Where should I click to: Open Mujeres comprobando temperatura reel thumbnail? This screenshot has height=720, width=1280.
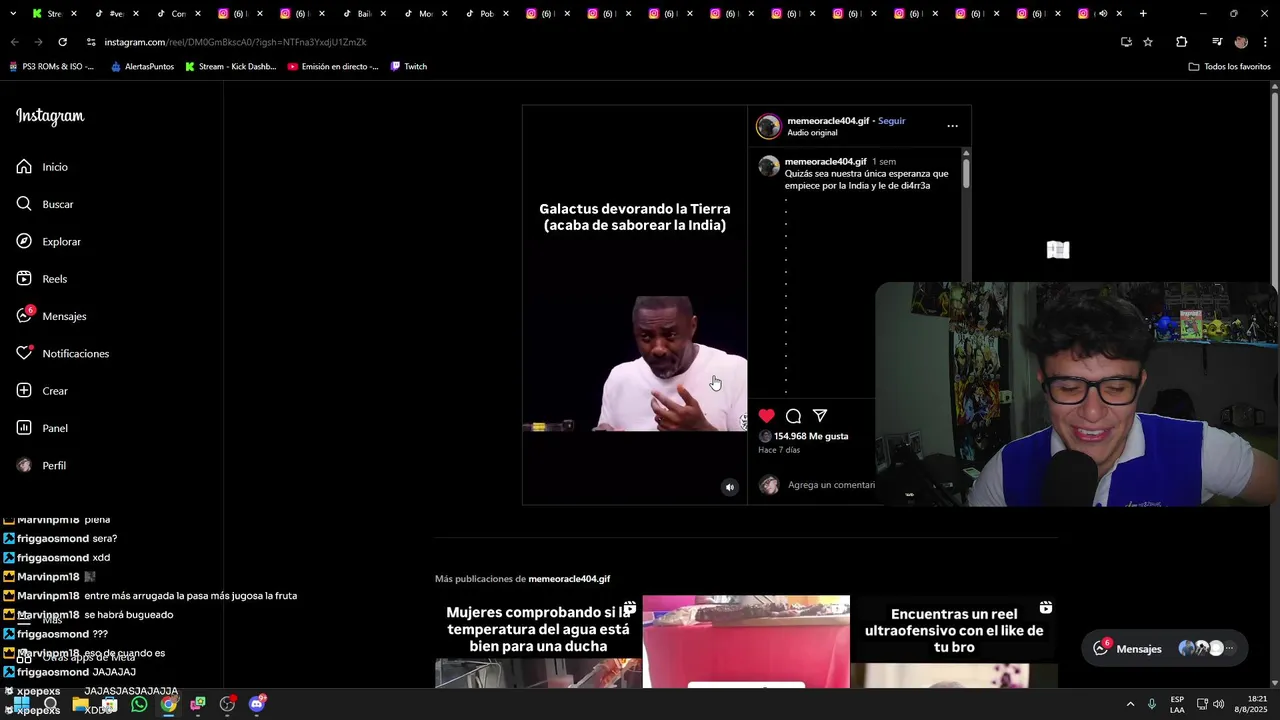pos(538,642)
